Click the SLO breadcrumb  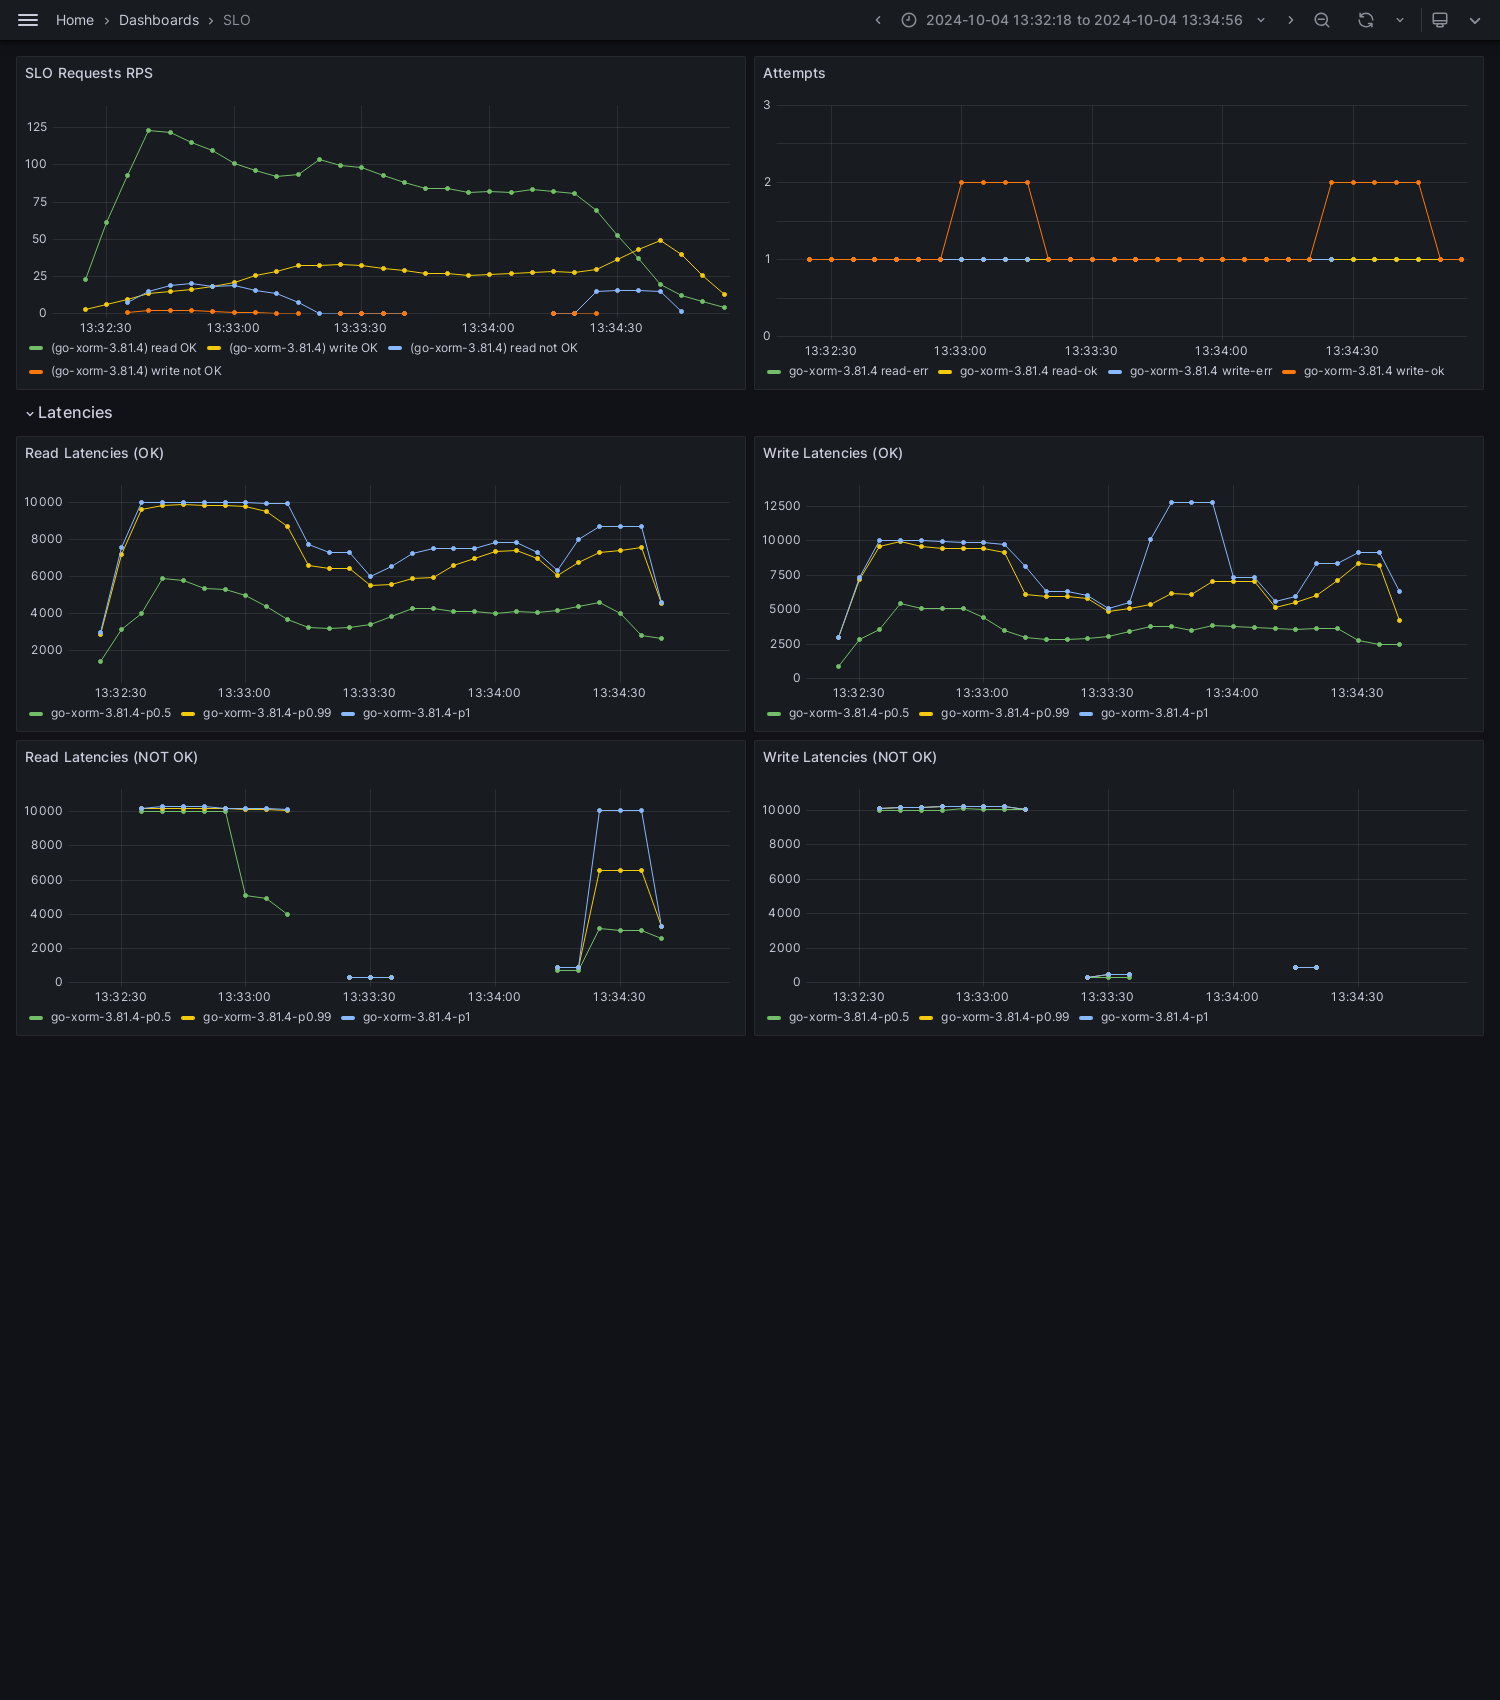click(237, 20)
